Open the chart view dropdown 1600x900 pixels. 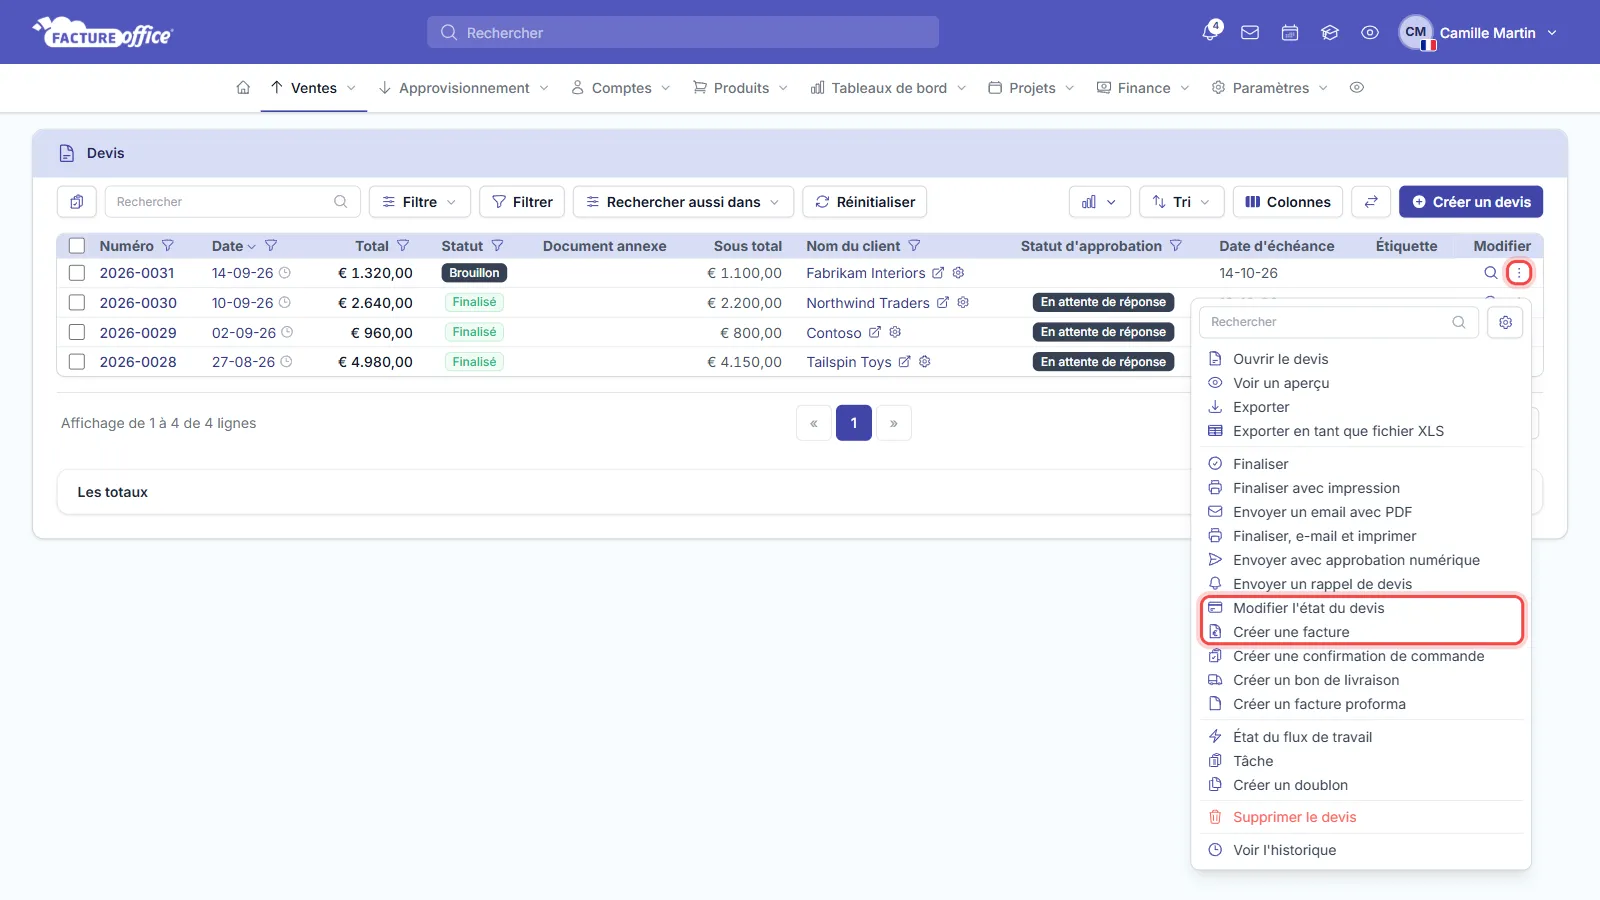(x=1100, y=202)
